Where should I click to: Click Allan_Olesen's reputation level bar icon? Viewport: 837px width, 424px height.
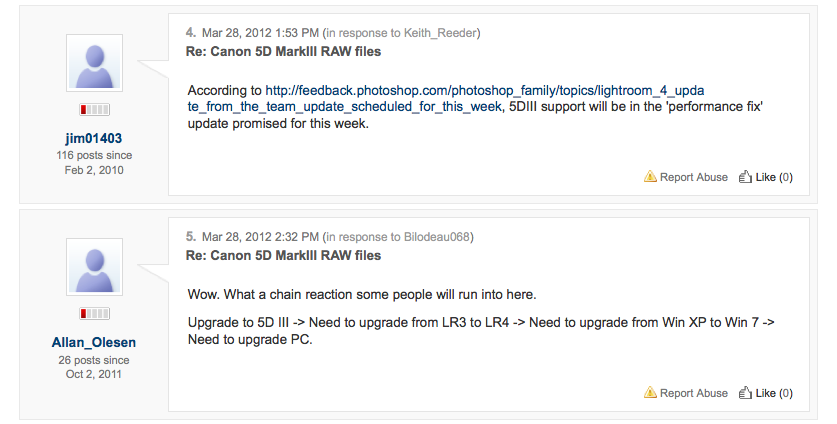coord(94,313)
